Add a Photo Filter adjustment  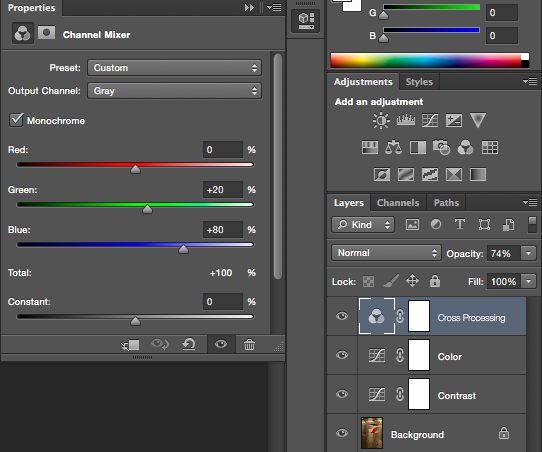[x=441, y=148]
